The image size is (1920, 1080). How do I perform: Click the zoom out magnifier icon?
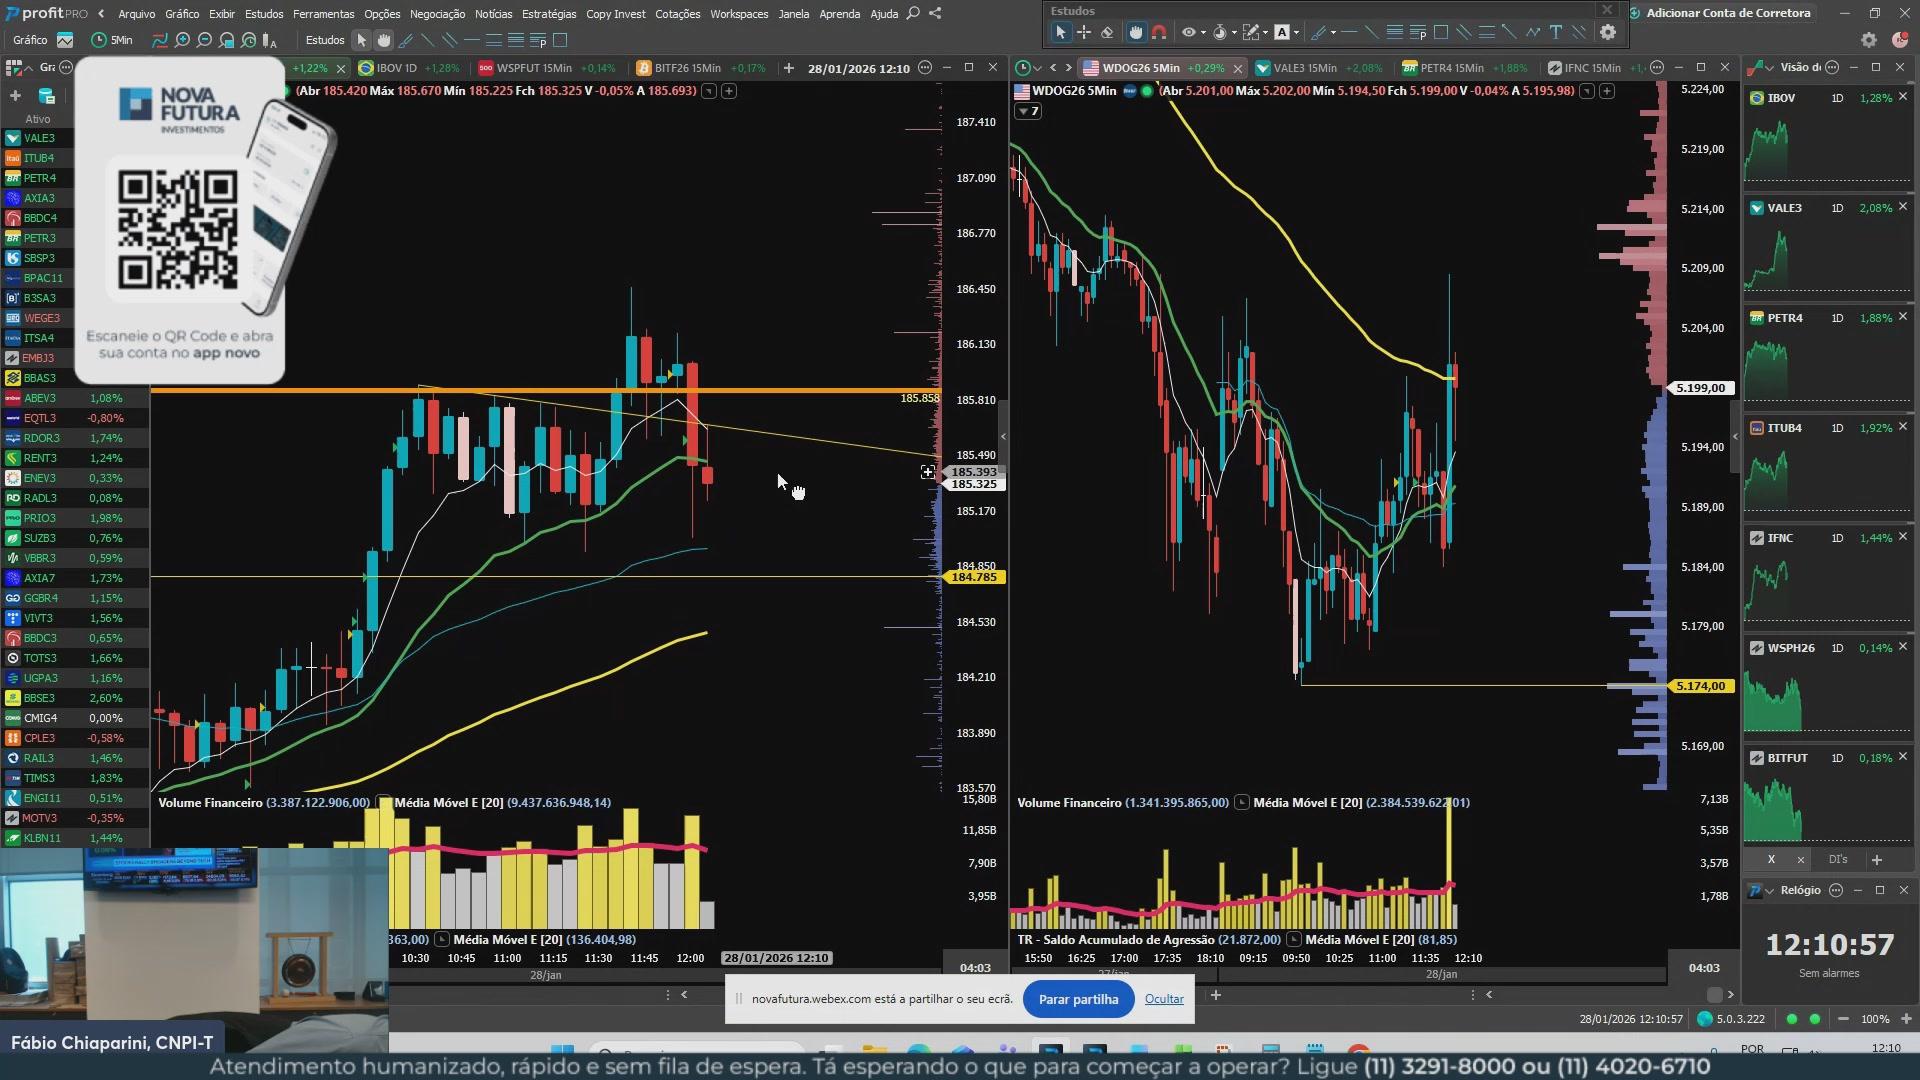pos(204,40)
